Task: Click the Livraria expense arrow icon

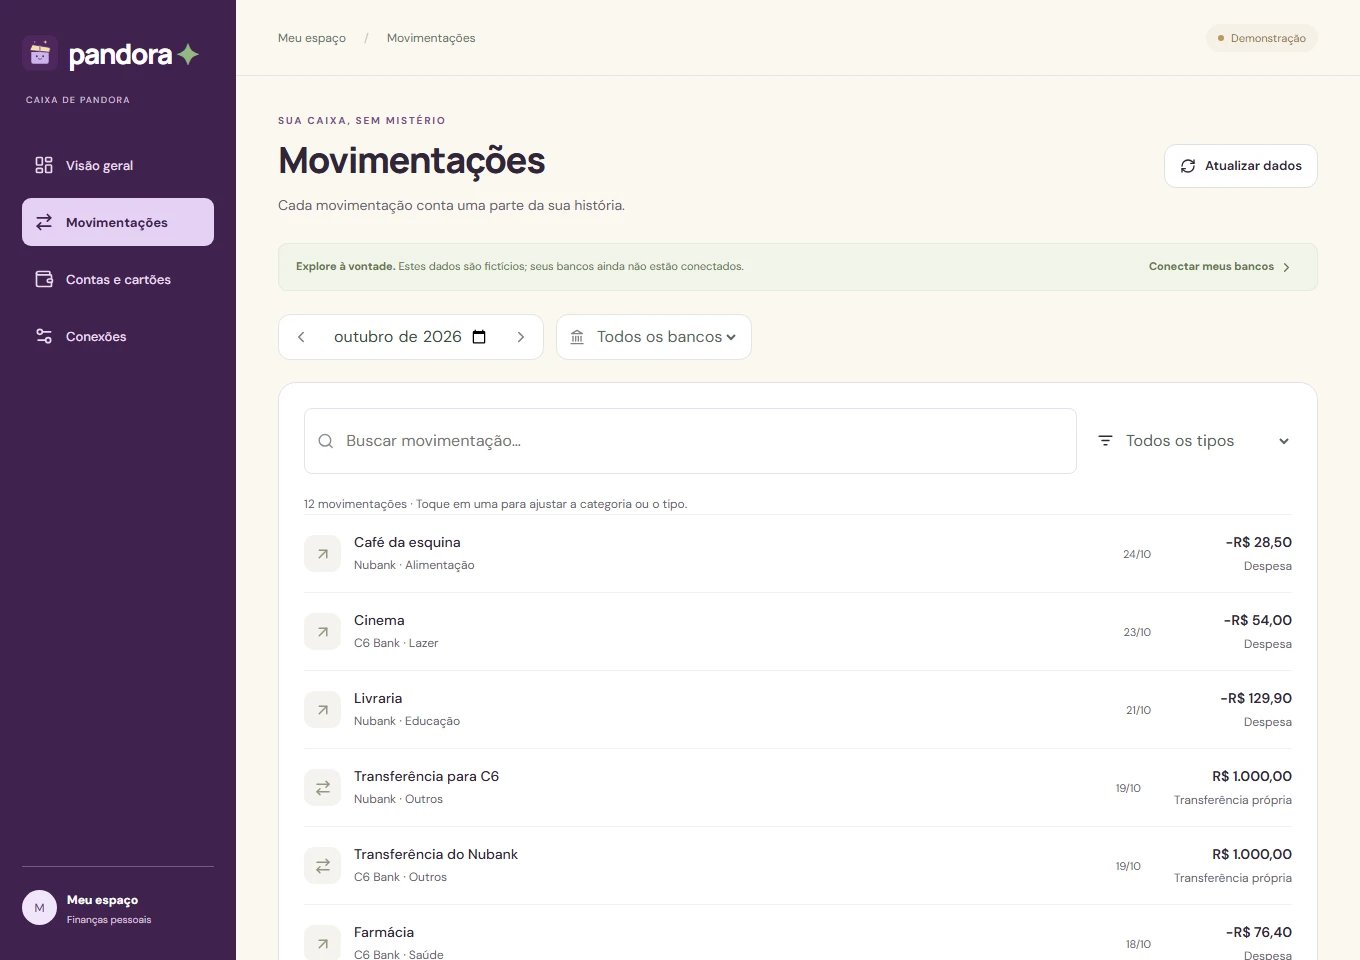Action: (322, 710)
